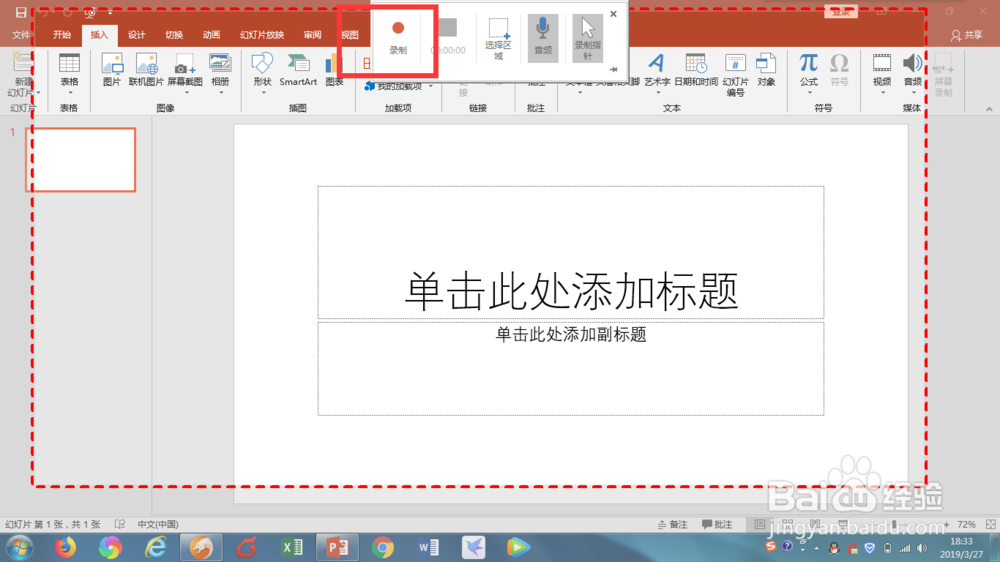Screen dimensions: 1000x562
Task: Switch to PowerPoint in the taskbar
Action: click(337, 547)
